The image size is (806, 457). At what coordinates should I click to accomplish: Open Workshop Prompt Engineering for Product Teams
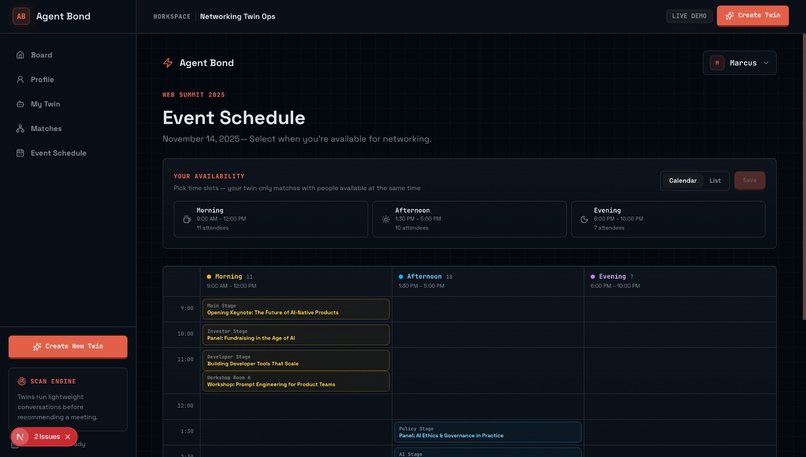(x=296, y=381)
